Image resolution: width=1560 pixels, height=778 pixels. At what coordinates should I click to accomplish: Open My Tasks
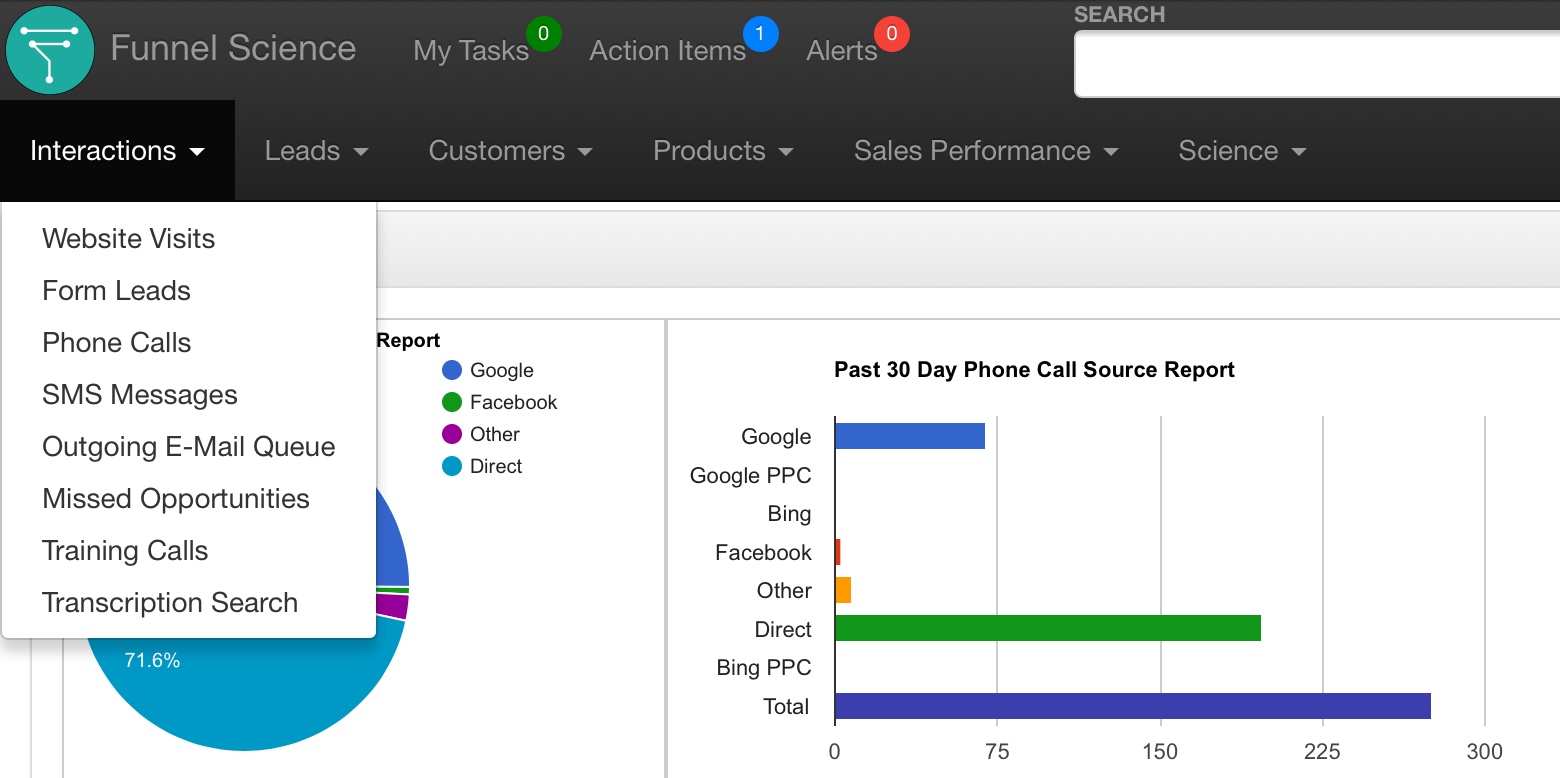click(x=471, y=50)
